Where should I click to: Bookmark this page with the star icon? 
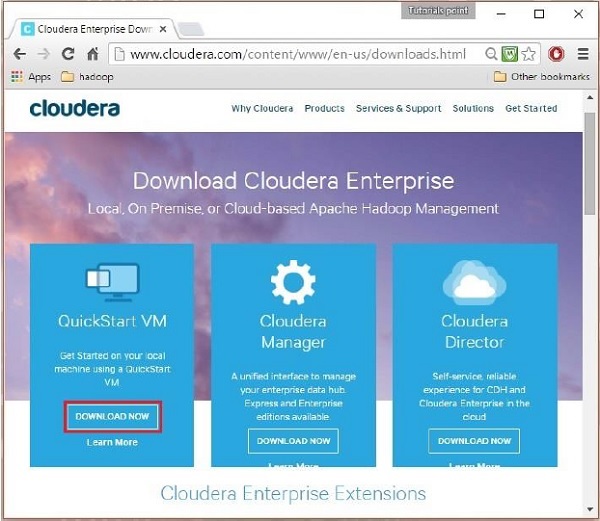point(529,54)
